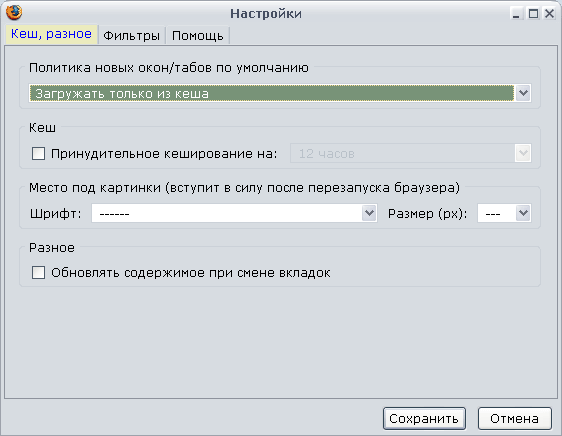Click the Разное group label
This screenshot has width=562, height=436.
(x=52, y=248)
